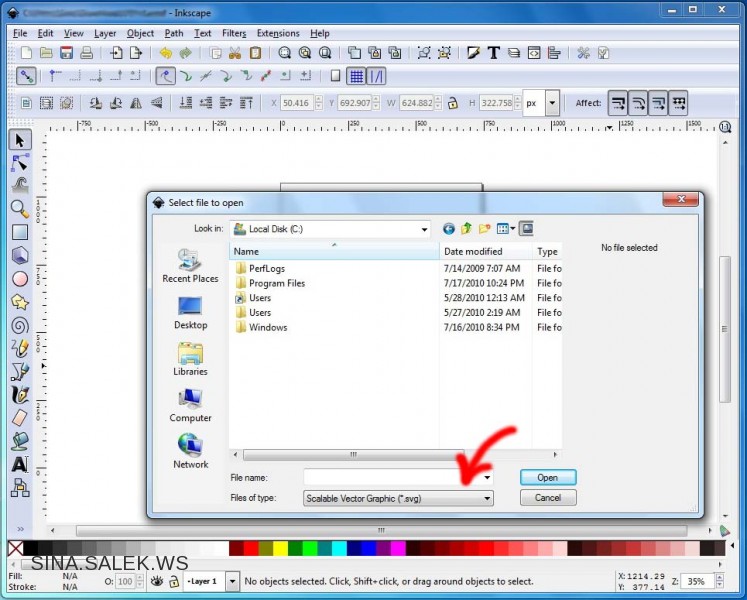Image resolution: width=747 pixels, height=600 pixels.
Task: Select the Rectangle tool
Action: point(20,232)
